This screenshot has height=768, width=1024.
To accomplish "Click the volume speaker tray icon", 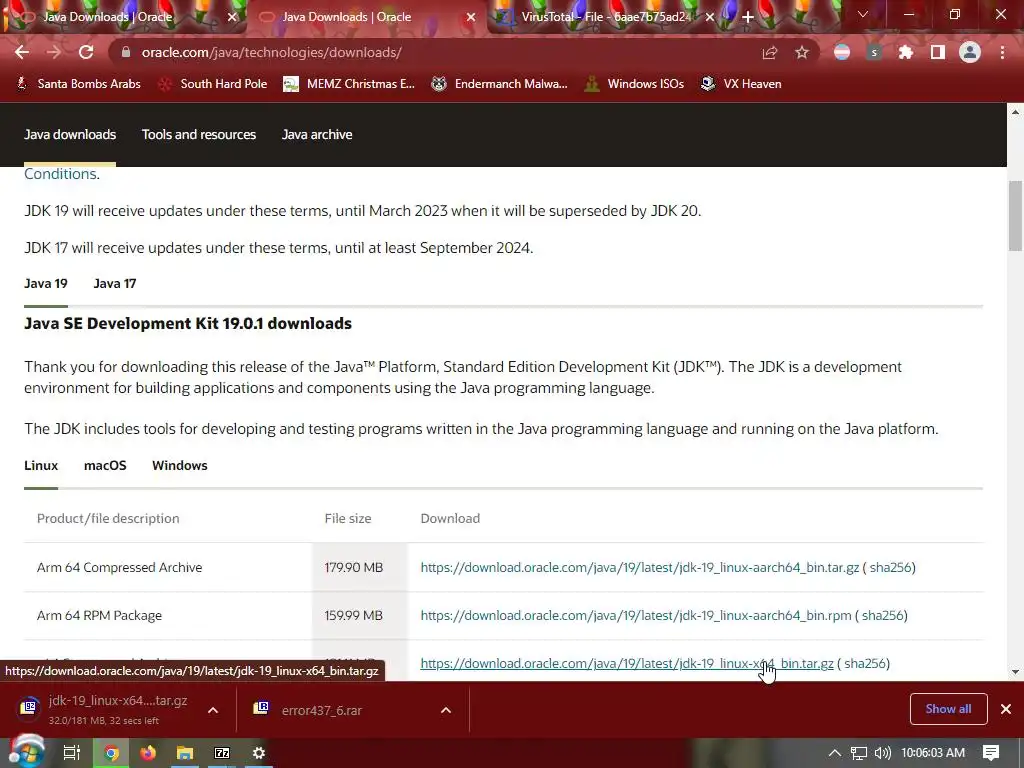I will pyautogui.click(x=882, y=753).
